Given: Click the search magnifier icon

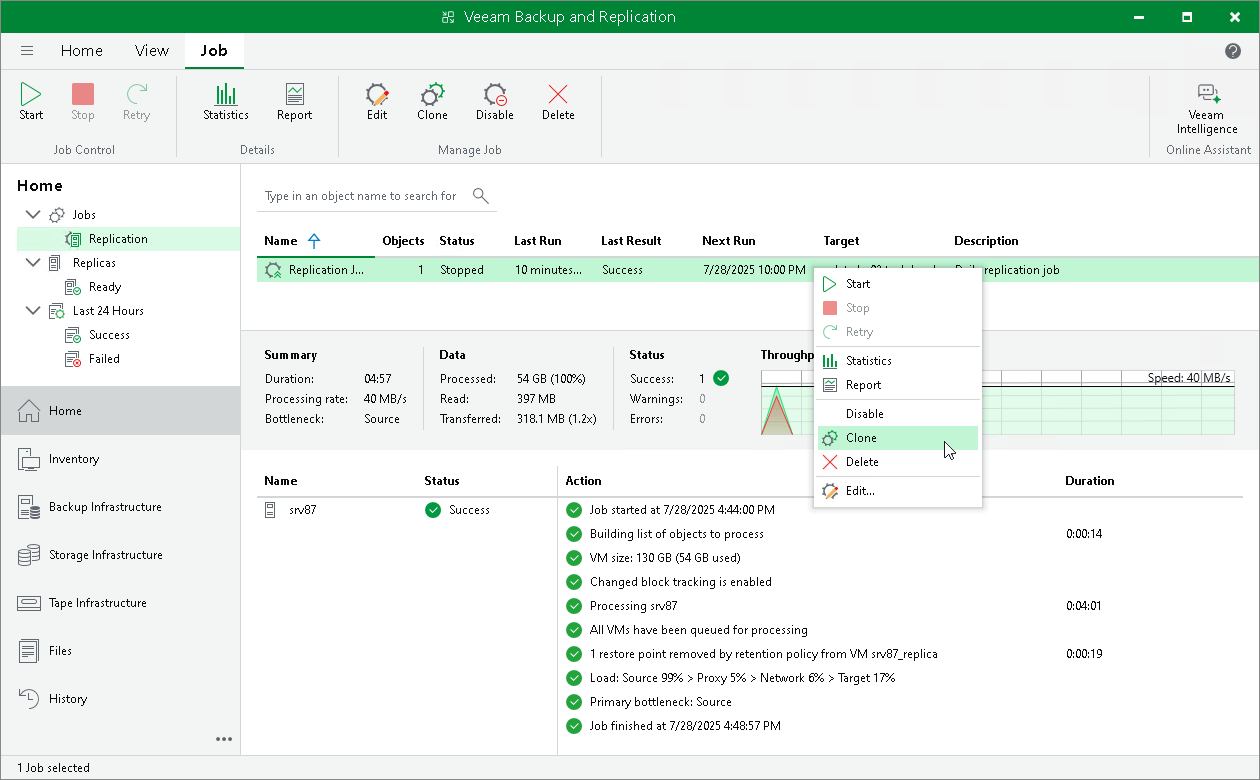Looking at the screenshot, I should point(481,195).
